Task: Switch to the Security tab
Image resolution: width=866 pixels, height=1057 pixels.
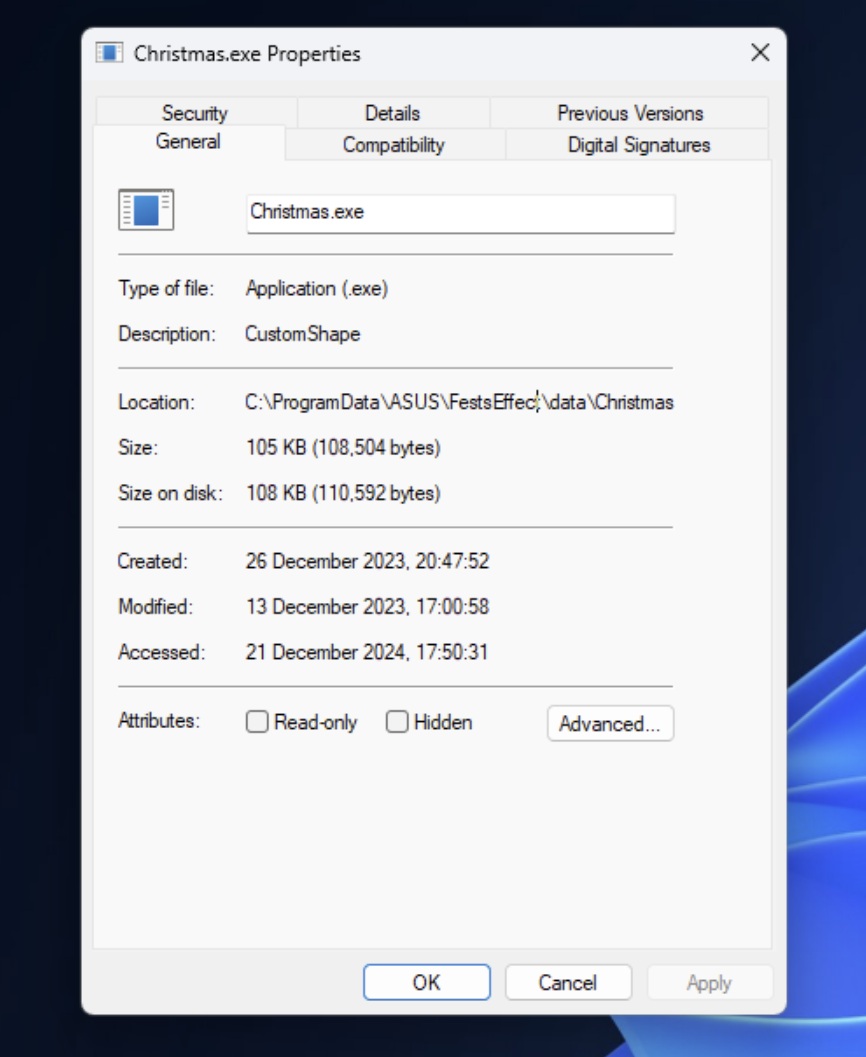Action: 195,113
